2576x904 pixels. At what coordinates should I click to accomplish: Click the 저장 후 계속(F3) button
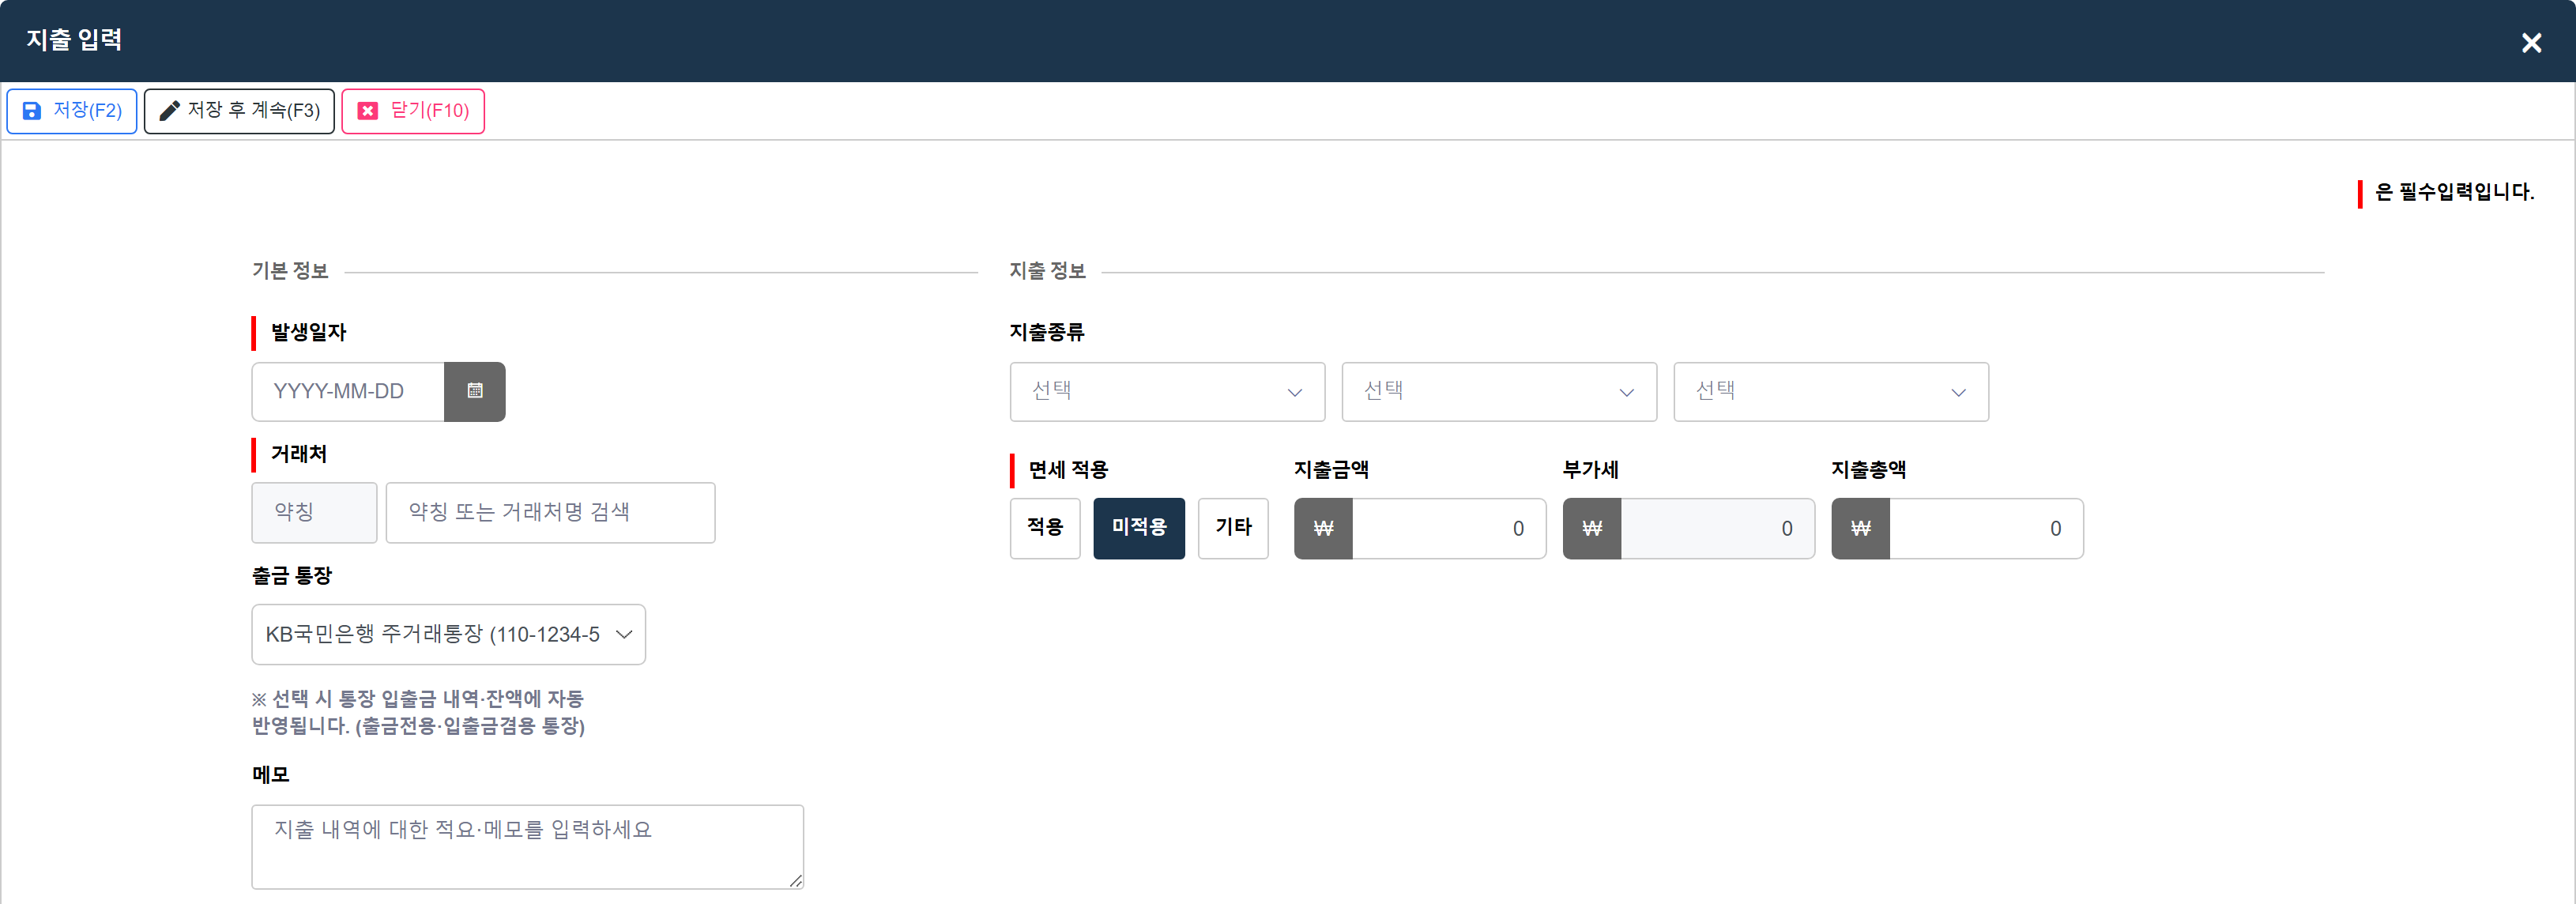(x=239, y=111)
